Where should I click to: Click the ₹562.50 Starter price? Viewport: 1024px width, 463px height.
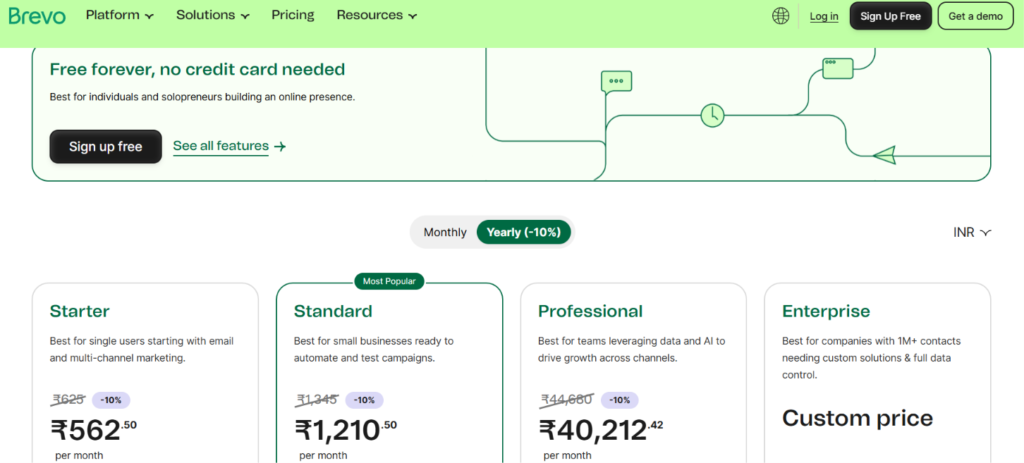(x=94, y=430)
